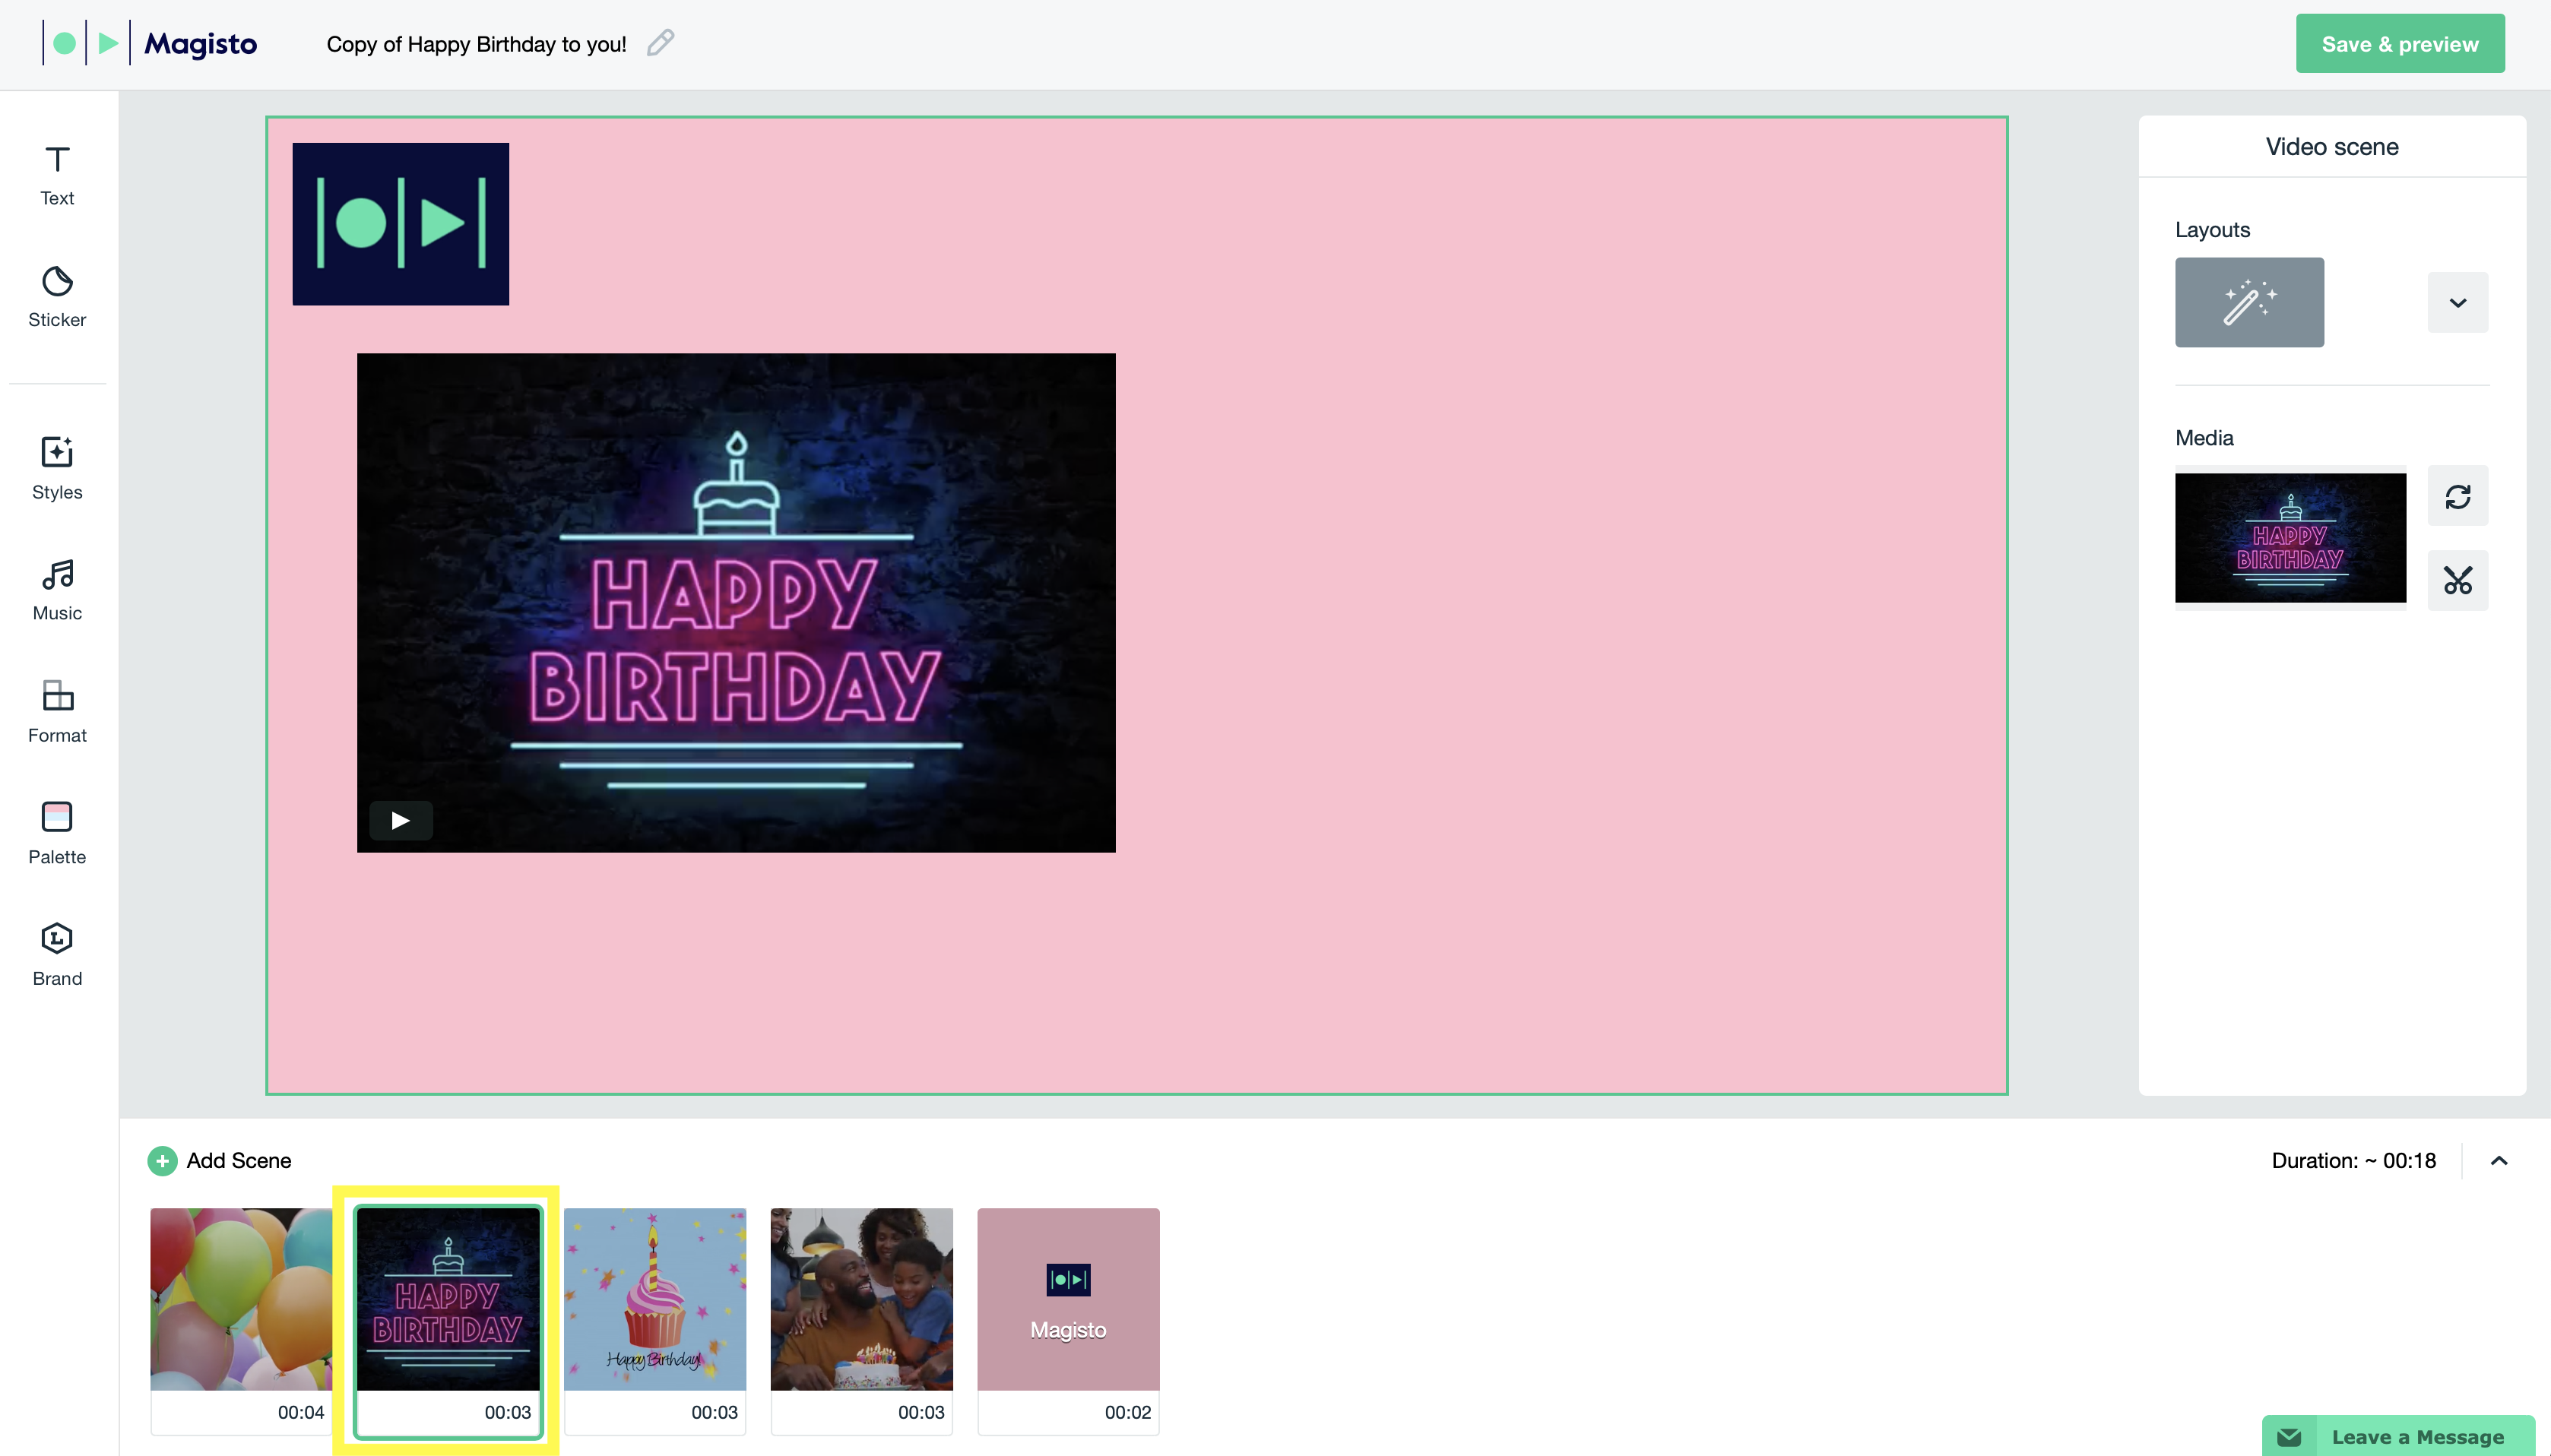Replace media using the refresh icon
This screenshot has width=2551, height=1456.
pos(2457,496)
